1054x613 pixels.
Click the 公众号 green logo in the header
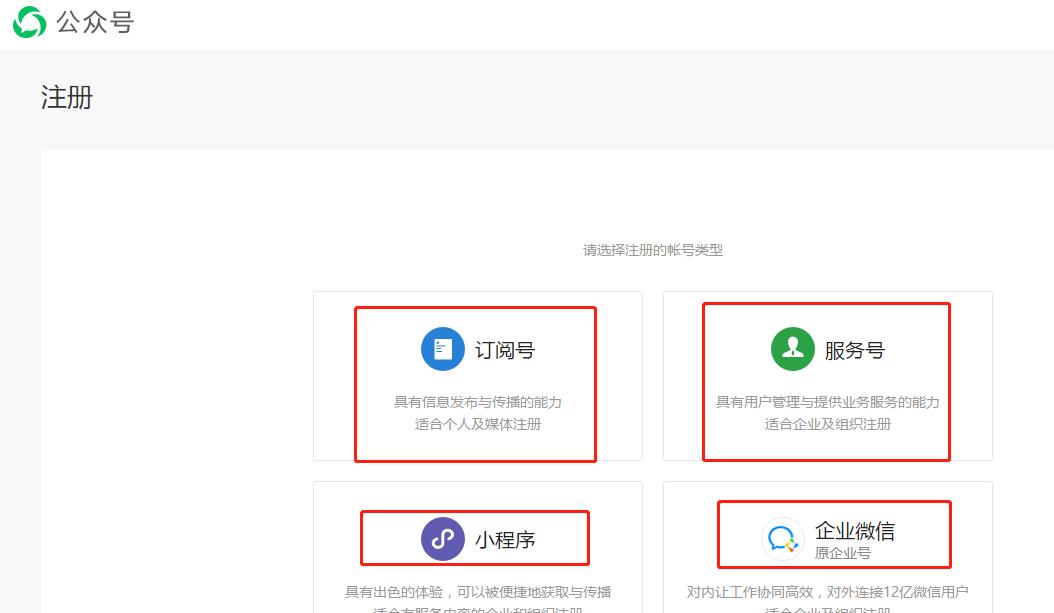coord(31,21)
